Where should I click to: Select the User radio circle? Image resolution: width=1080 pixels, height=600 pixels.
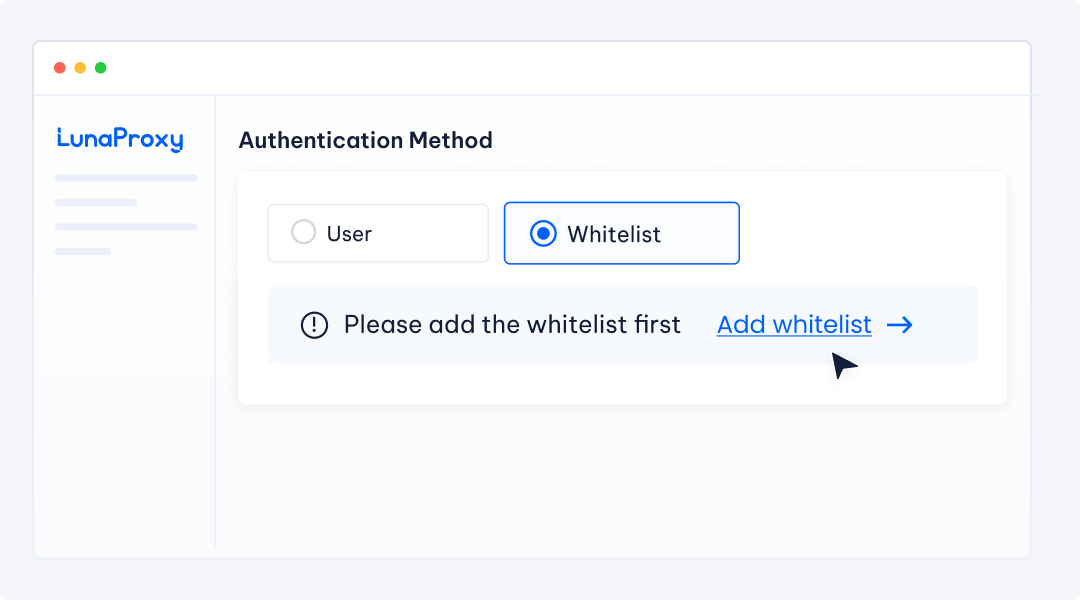tap(303, 233)
